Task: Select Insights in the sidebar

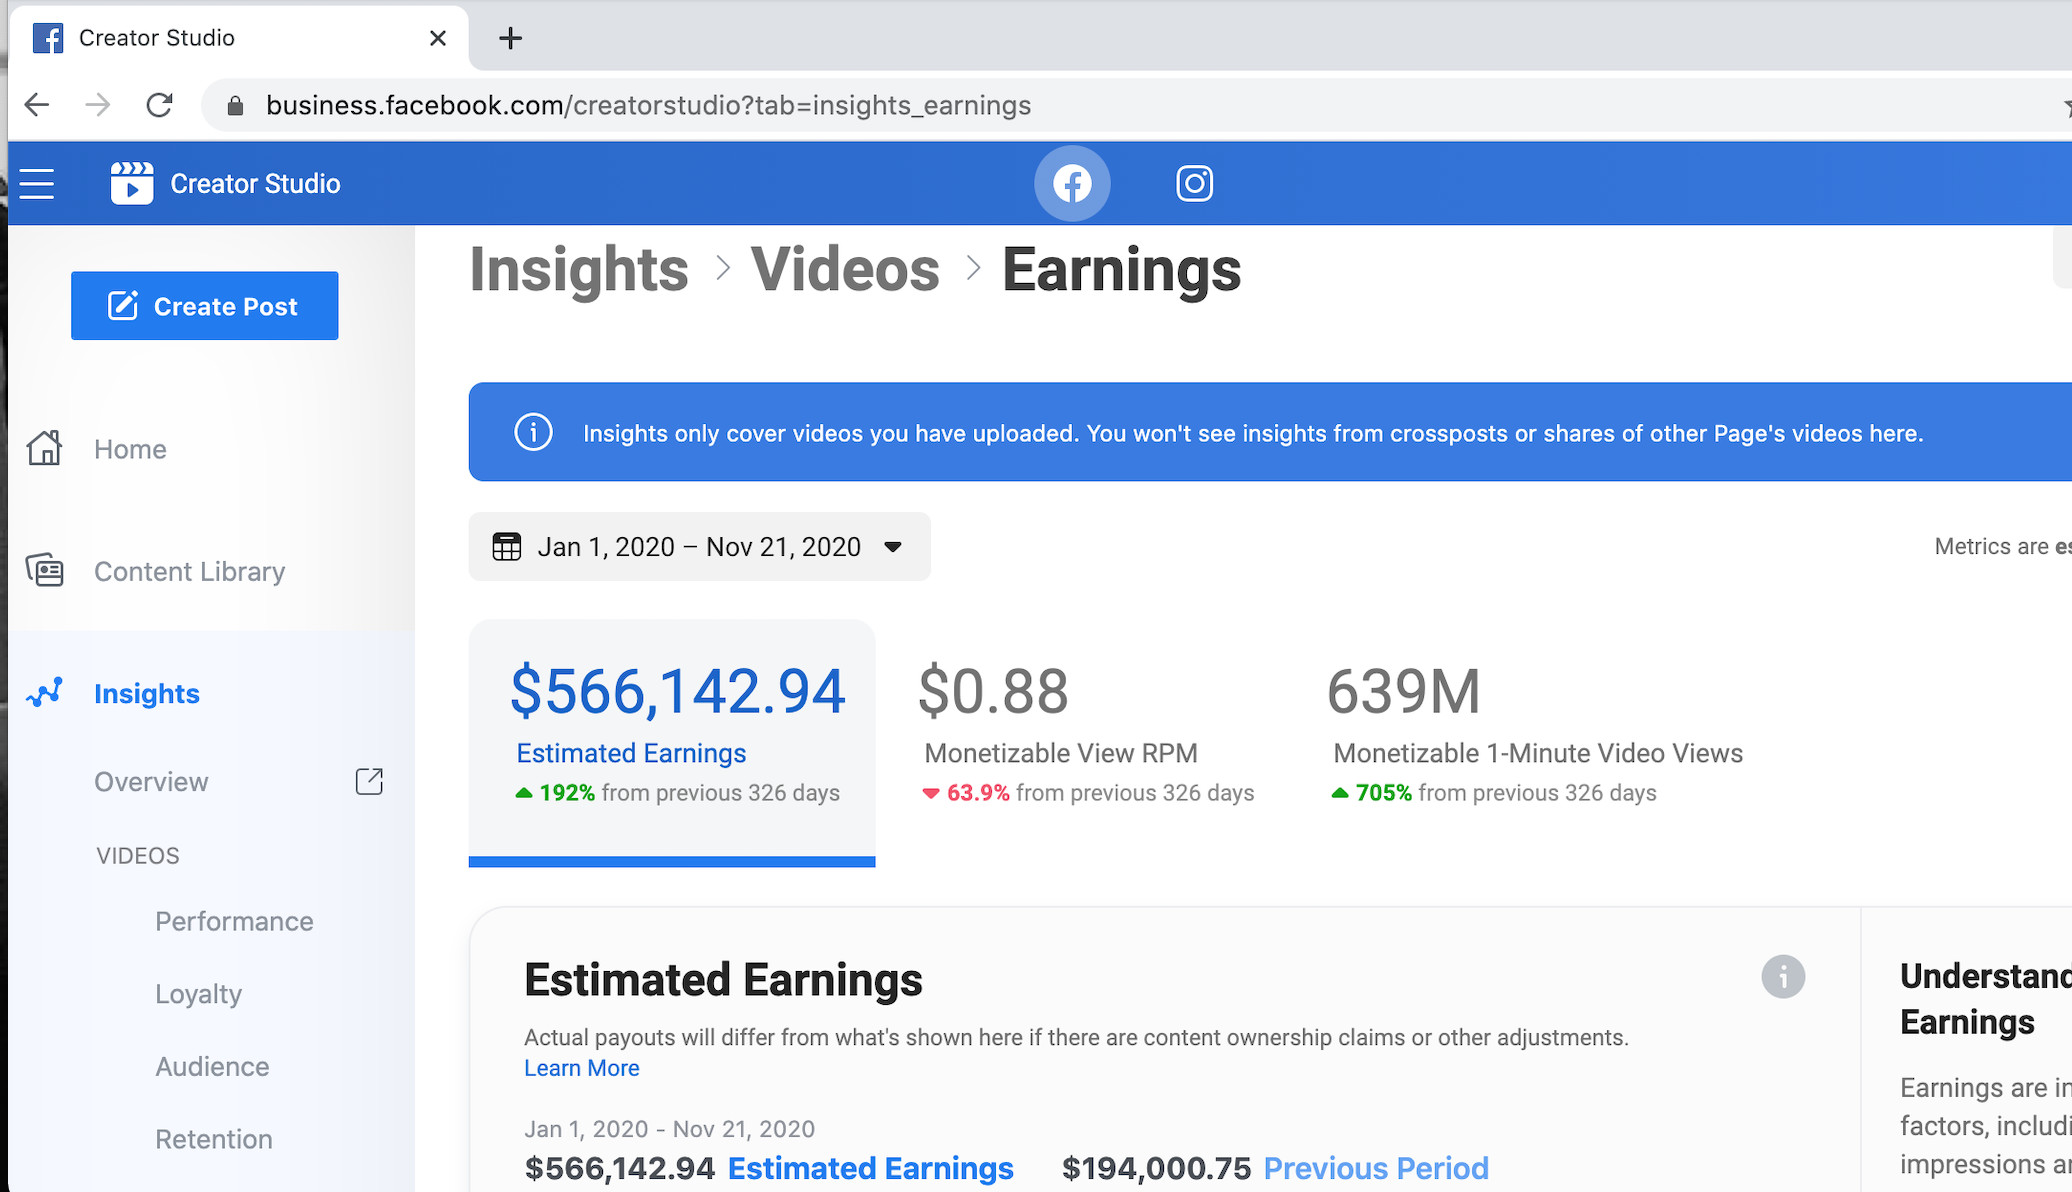Action: click(147, 694)
